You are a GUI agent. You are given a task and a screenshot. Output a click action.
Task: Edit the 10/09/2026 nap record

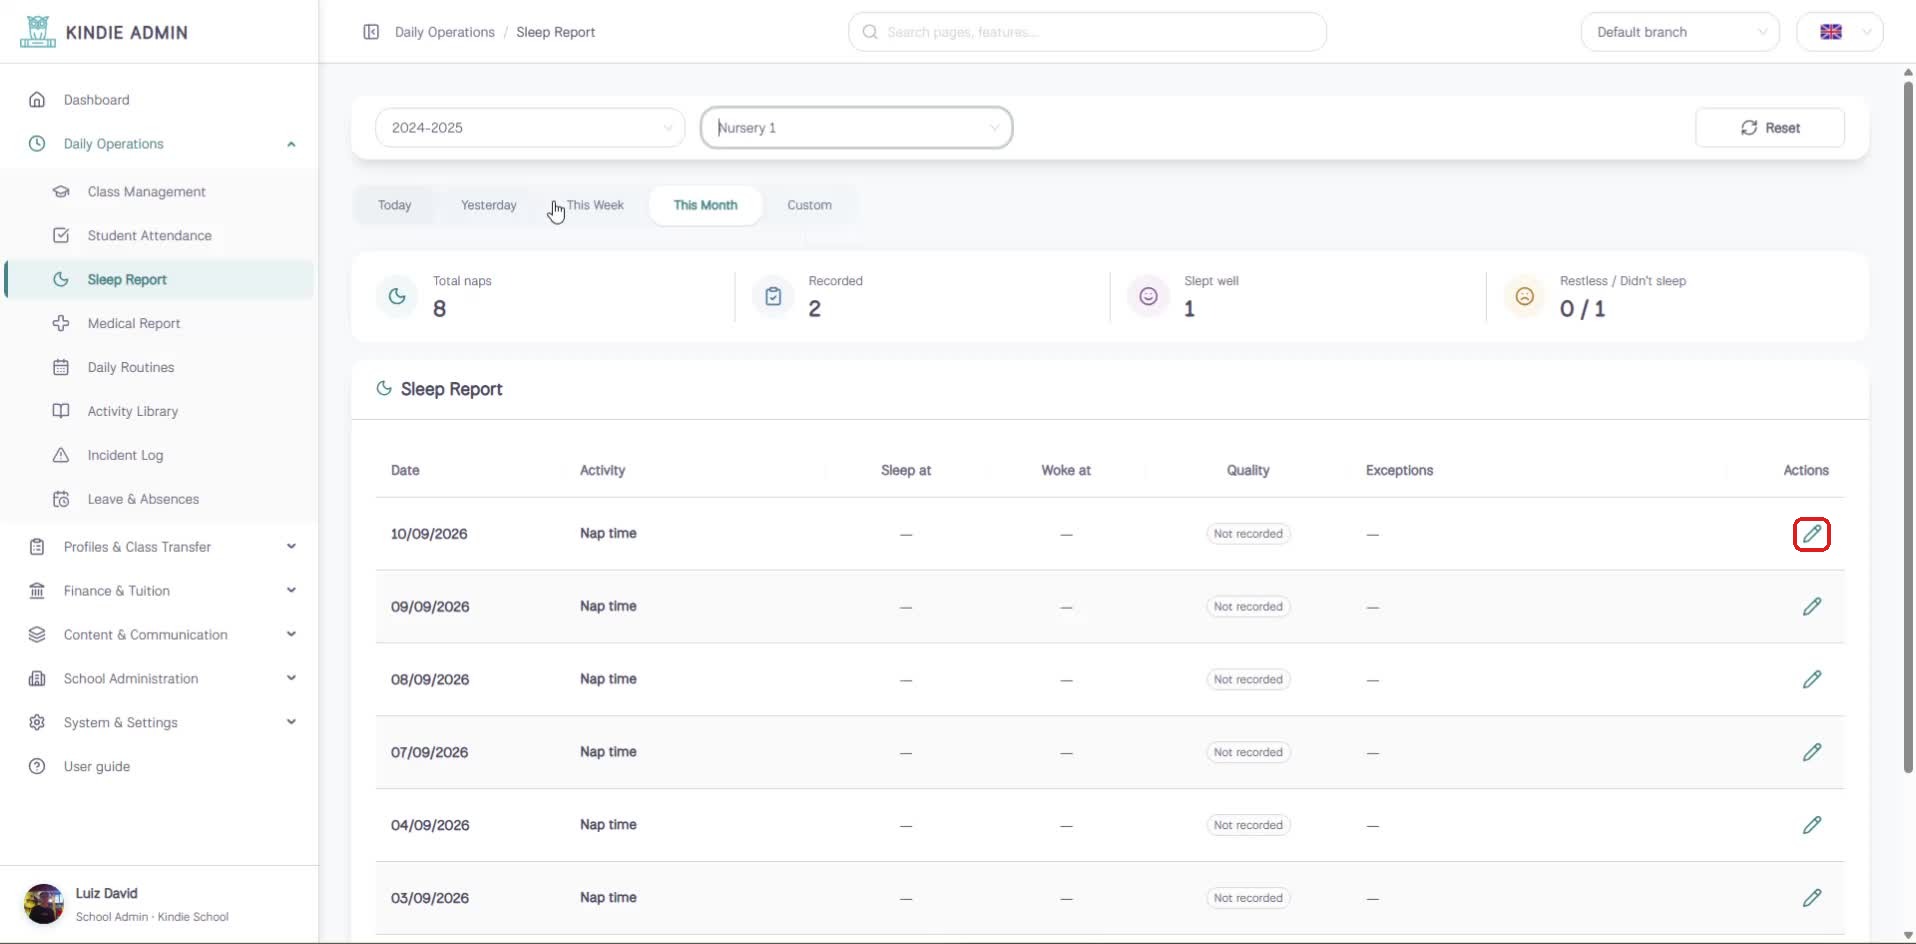pyautogui.click(x=1812, y=534)
